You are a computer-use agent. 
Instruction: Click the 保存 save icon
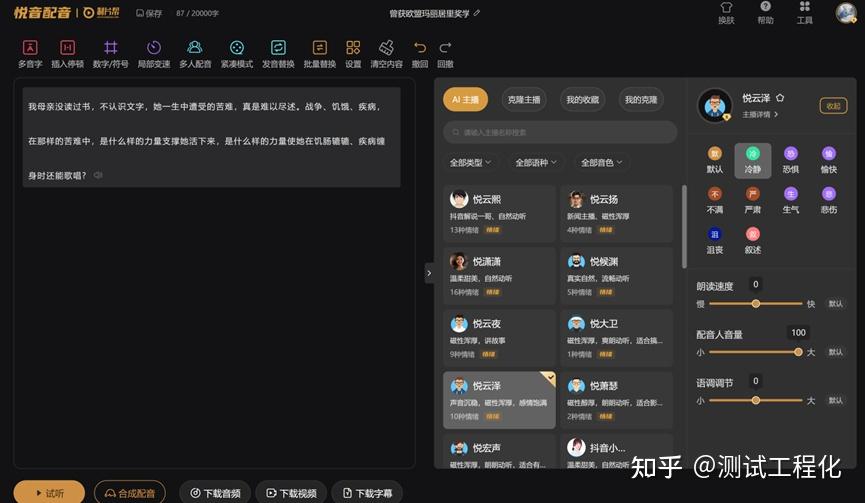click(149, 13)
